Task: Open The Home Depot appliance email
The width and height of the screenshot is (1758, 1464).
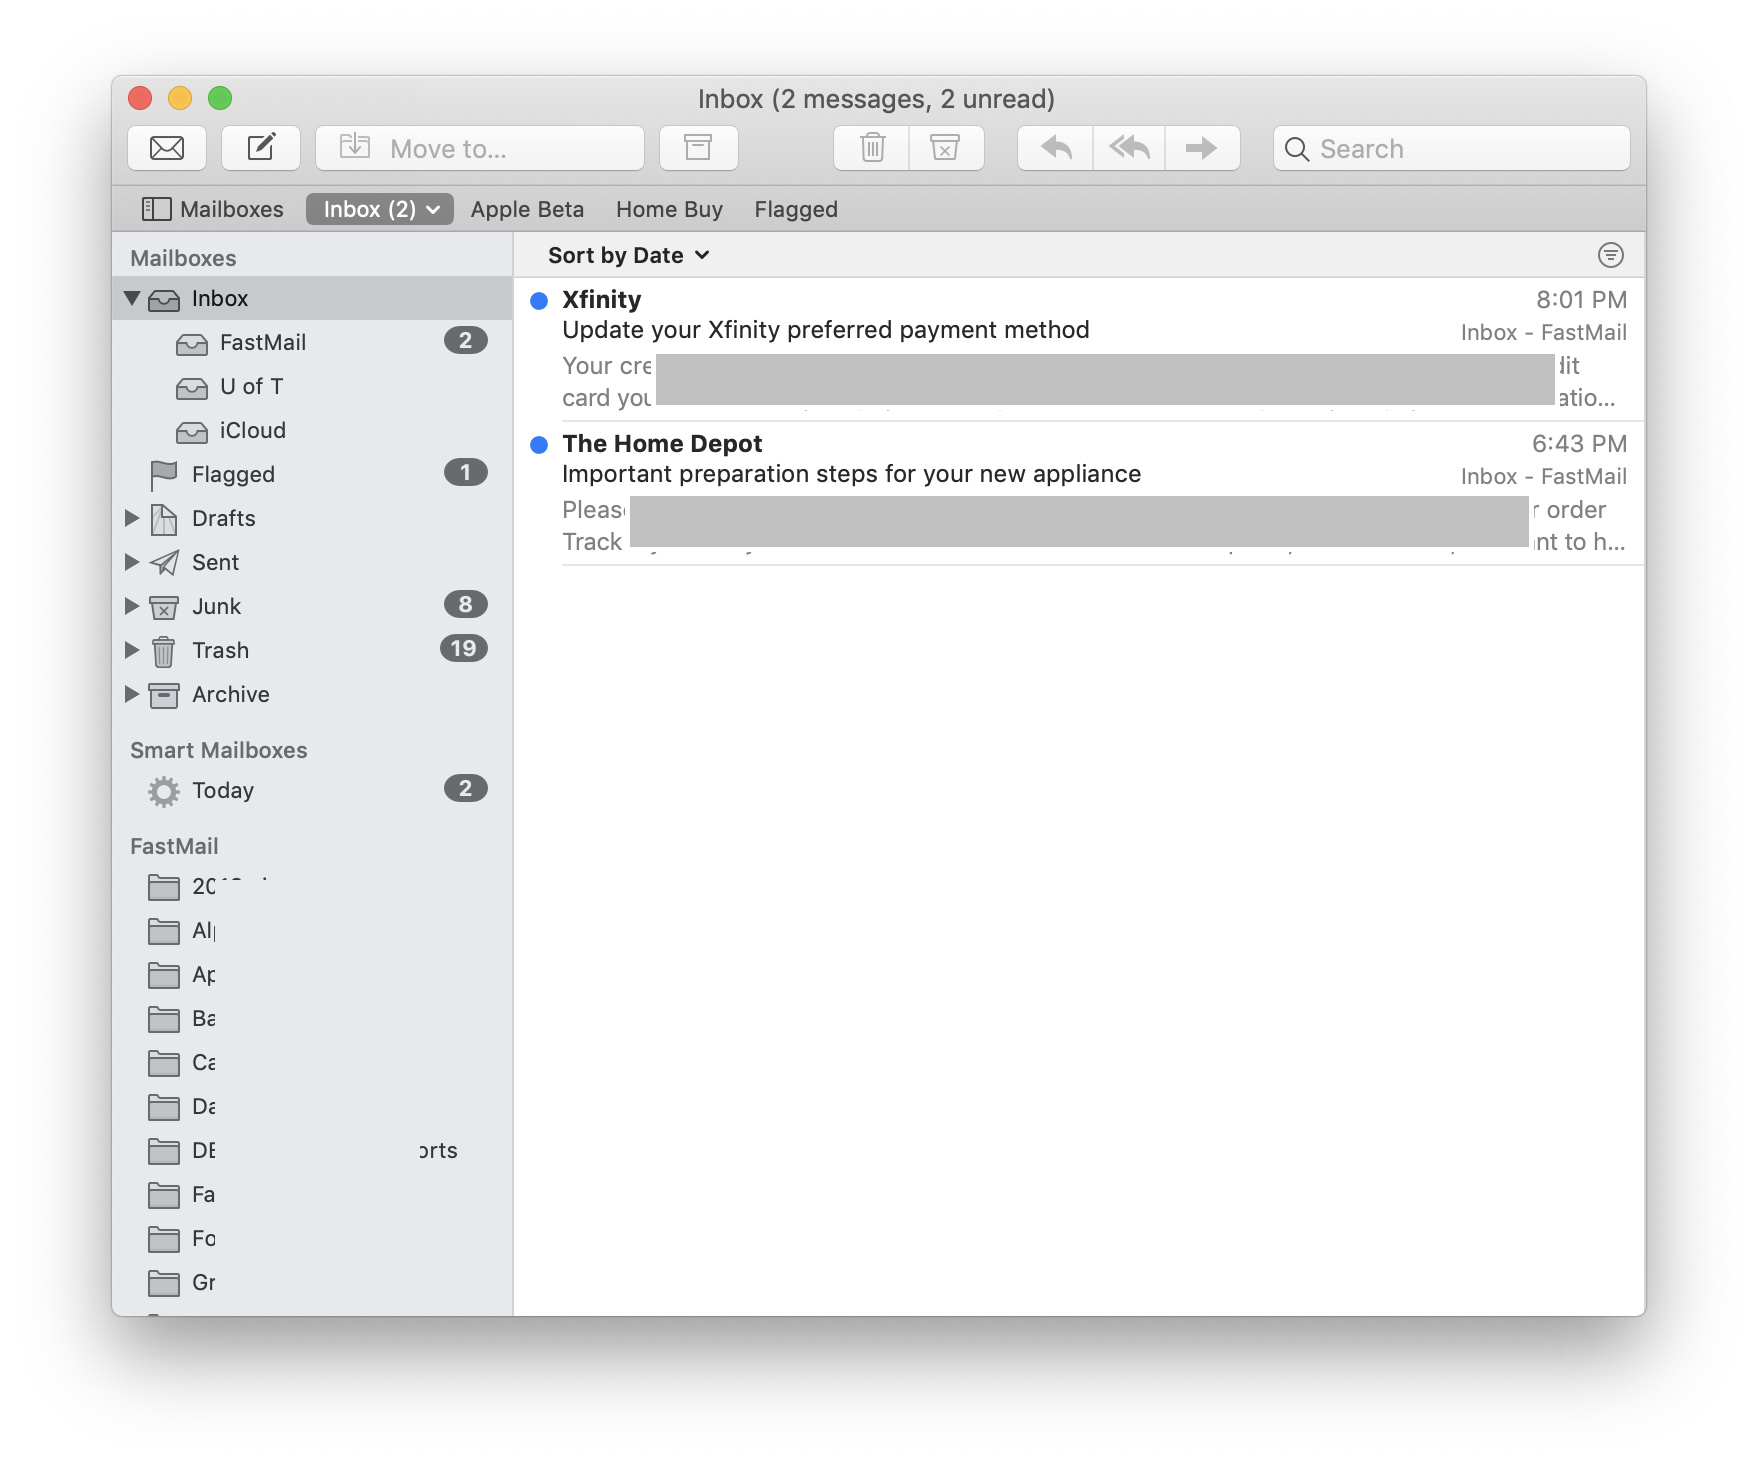Action: point(1080,493)
